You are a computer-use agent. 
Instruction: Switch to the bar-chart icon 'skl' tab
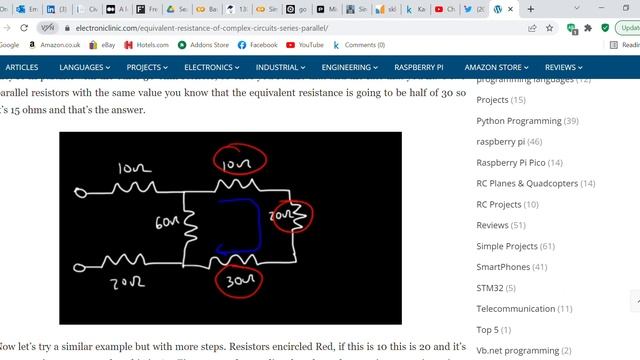click(x=385, y=9)
